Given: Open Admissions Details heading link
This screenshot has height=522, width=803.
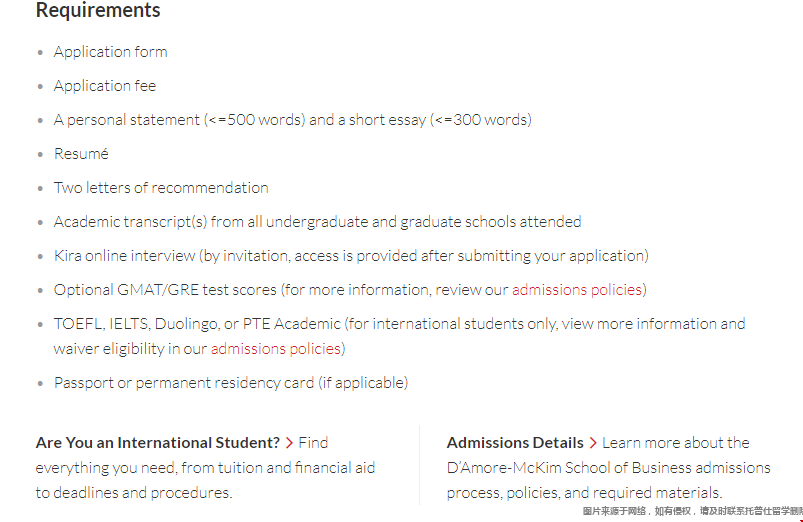Looking at the screenshot, I should coord(515,443).
